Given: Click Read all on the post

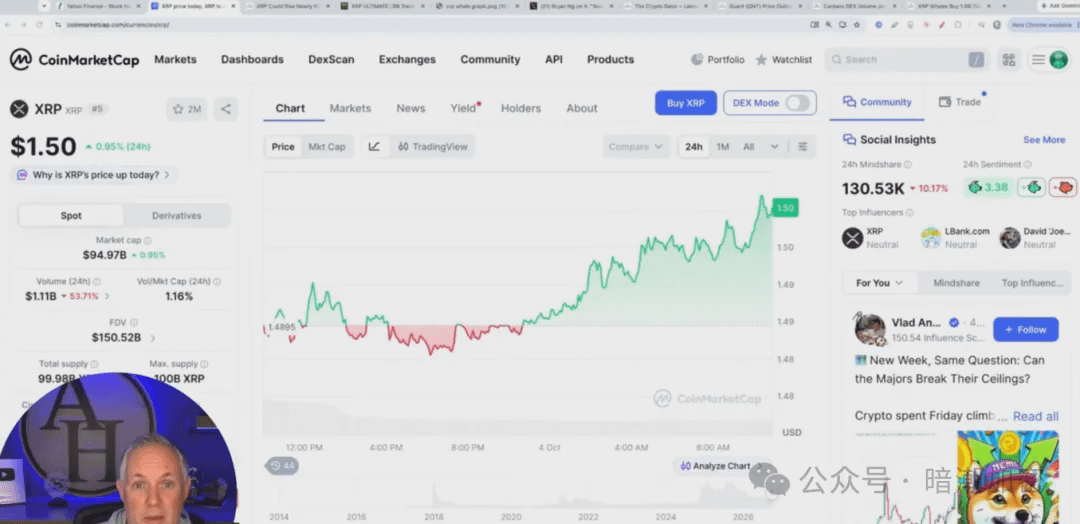Looking at the screenshot, I should coord(1036,417).
